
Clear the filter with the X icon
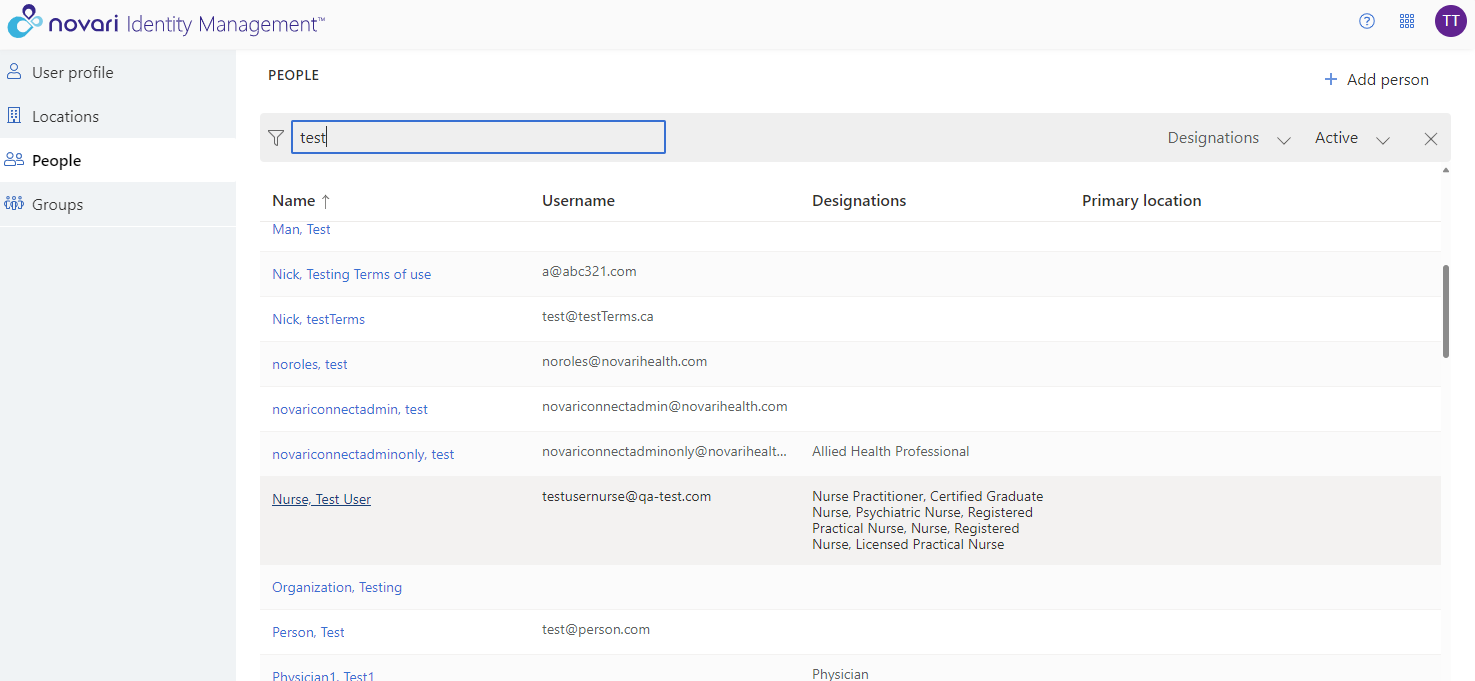pos(1431,139)
